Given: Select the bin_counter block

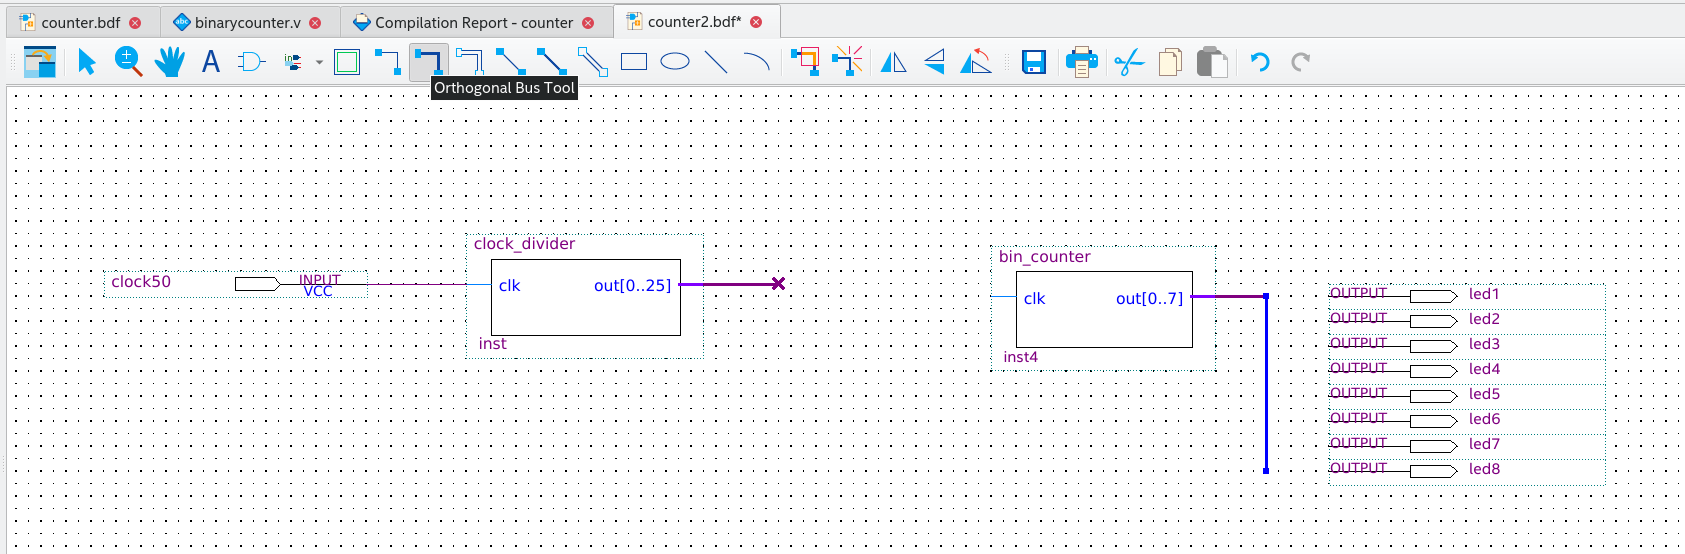Looking at the screenshot, I should pyautogui.click(x=1104, y=309).
